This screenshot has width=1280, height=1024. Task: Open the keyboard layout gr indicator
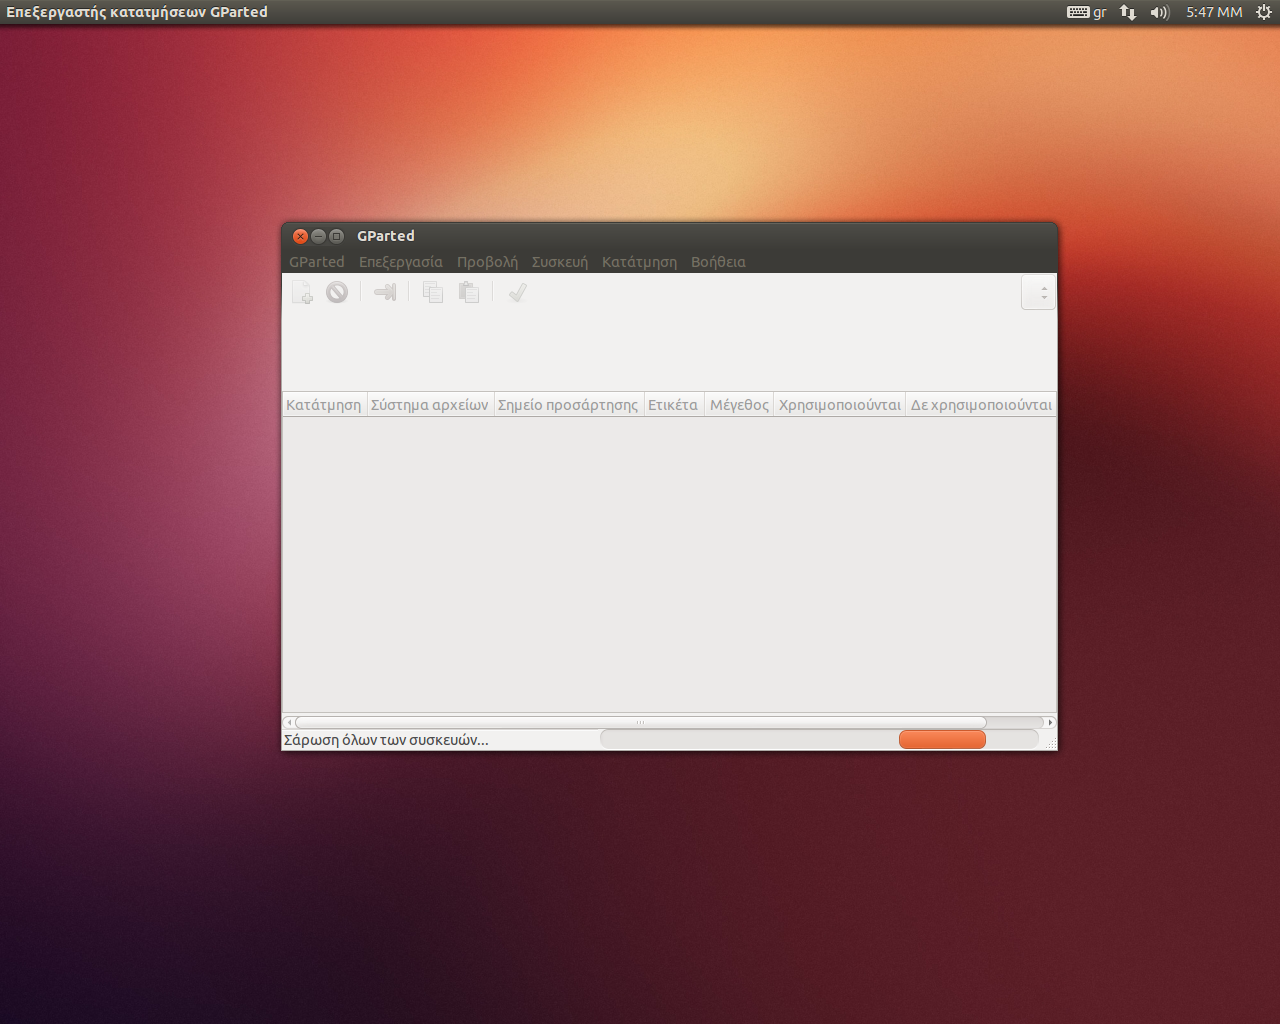tap(1087, 12)
